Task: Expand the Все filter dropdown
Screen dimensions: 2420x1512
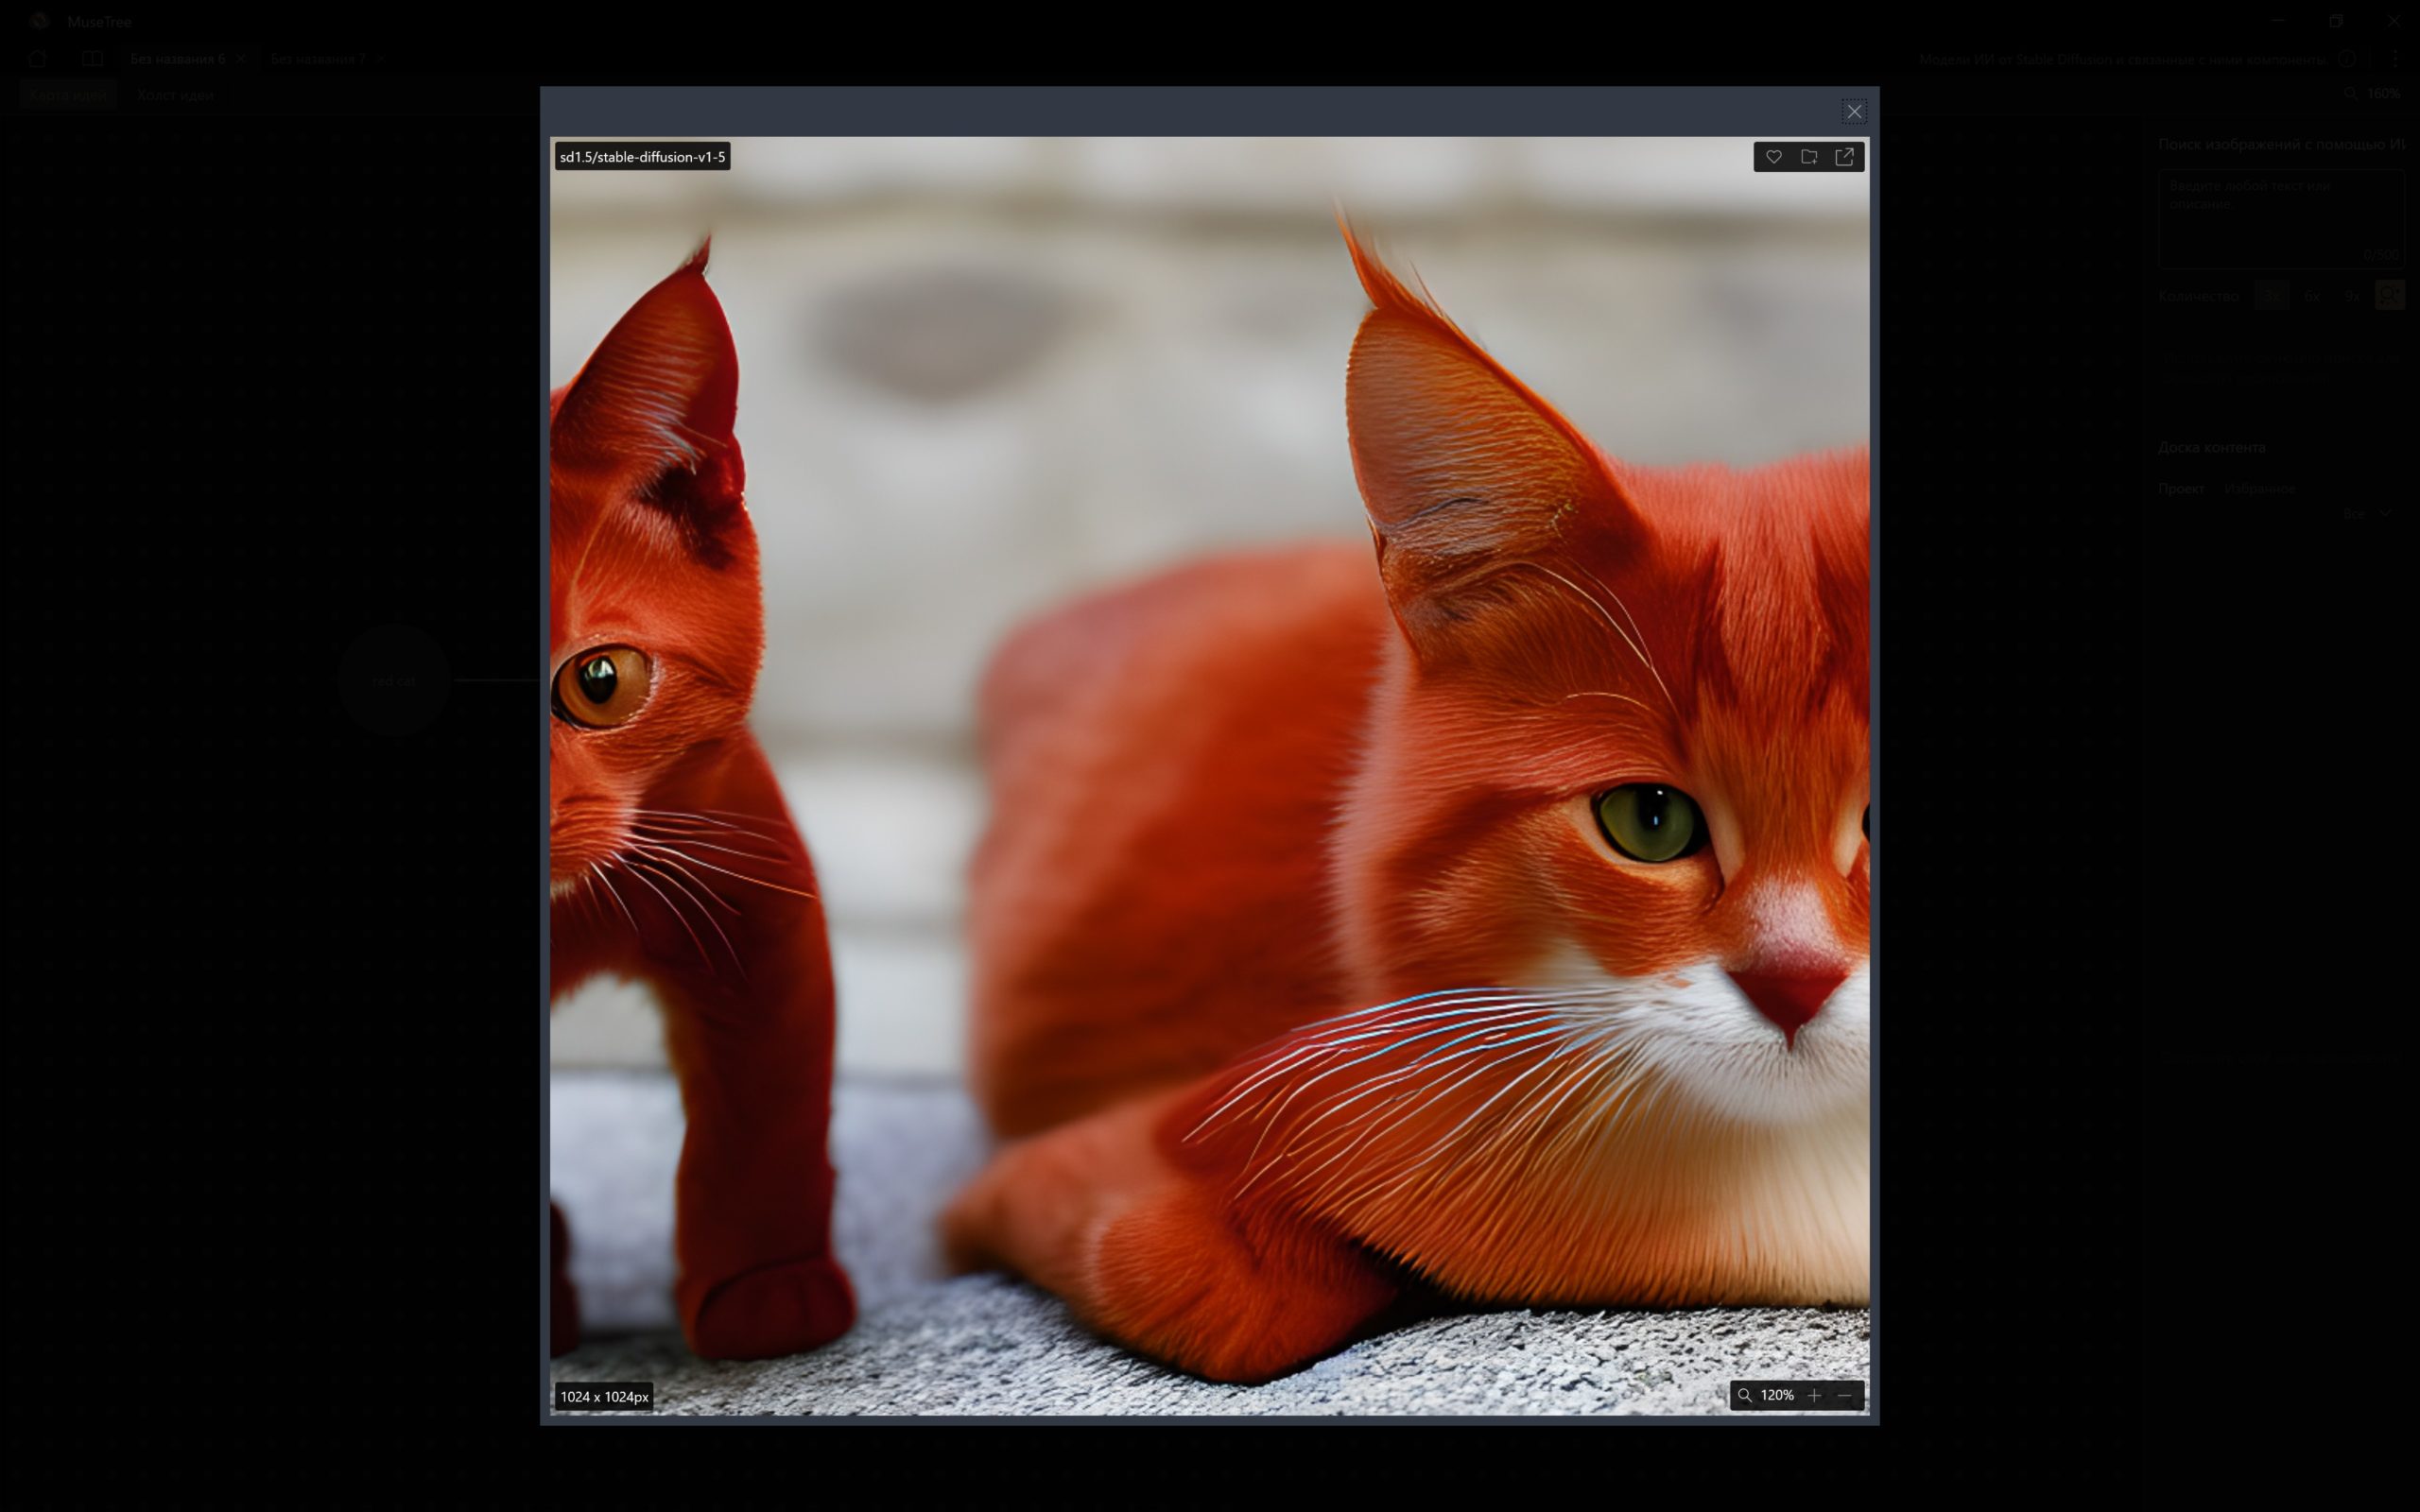Action: [x=2366, y=514]
